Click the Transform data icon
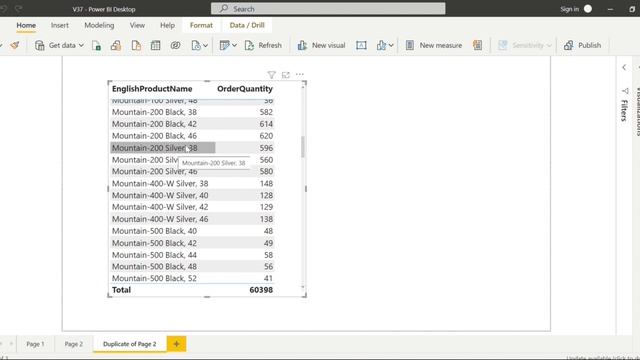640x360 pixels. click(224, 45)
